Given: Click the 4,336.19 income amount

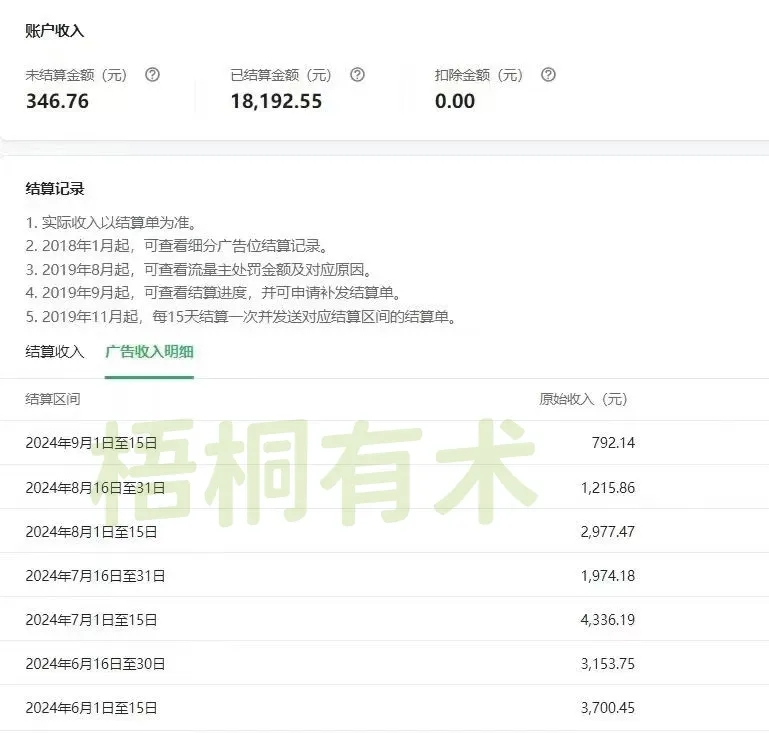Looking at the screenshot, I should [x=607, y=620].
